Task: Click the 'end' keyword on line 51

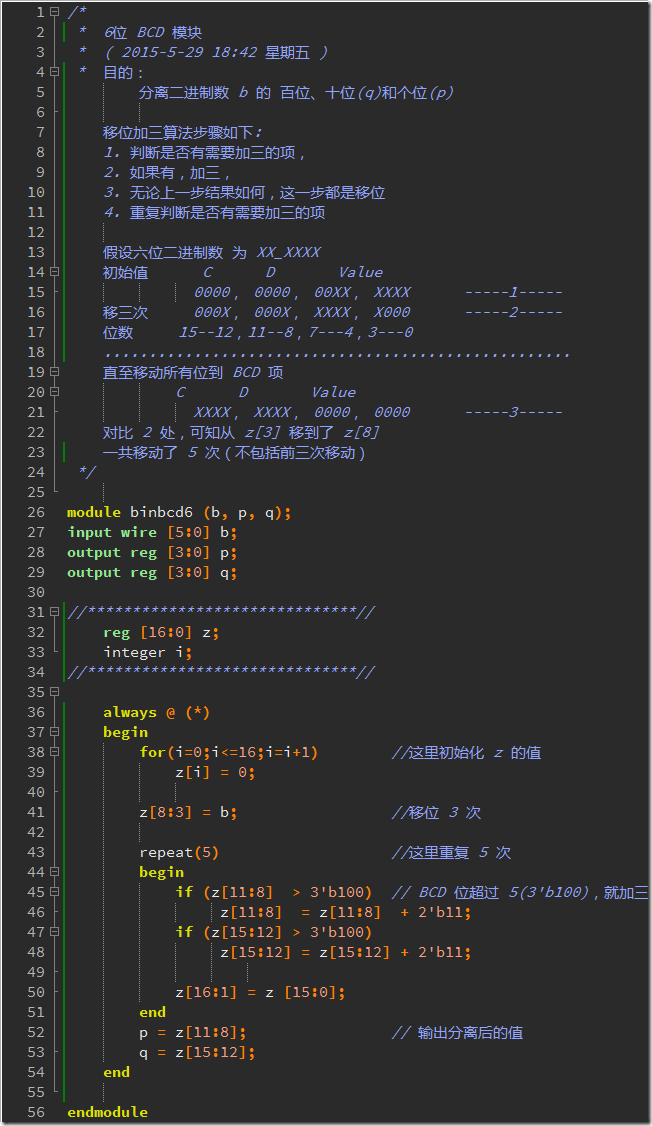Action: click(x=152, y=1012)
